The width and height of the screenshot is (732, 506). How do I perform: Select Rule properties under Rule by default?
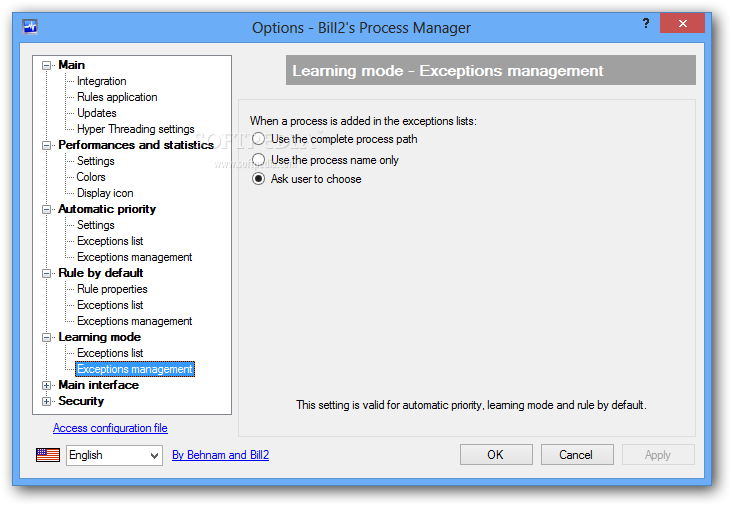click(x=112, y=289)
